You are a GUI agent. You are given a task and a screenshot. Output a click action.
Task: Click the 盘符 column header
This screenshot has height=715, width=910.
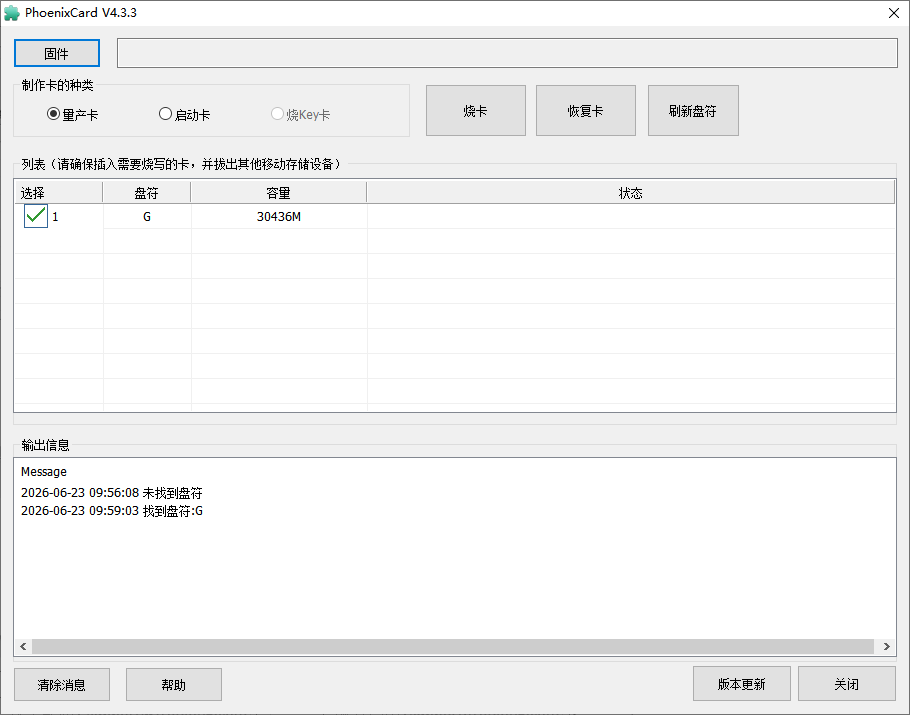point(147,193)
